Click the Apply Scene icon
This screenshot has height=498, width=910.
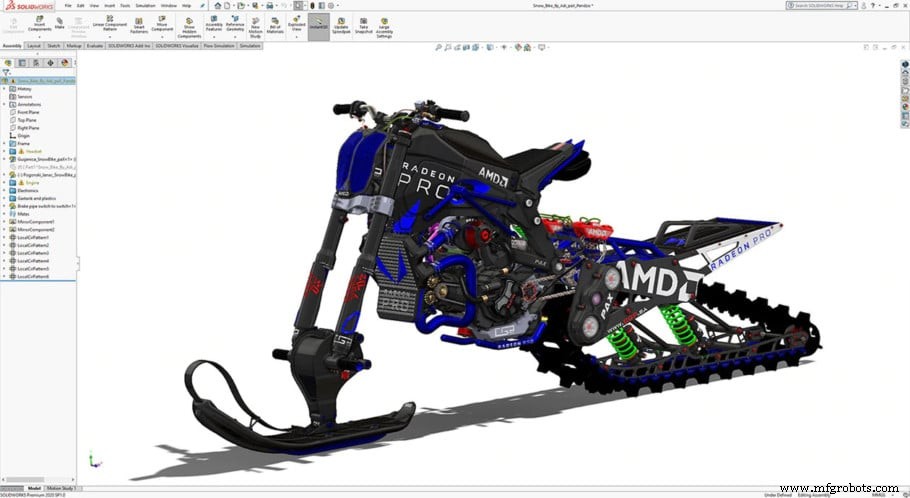527,47
